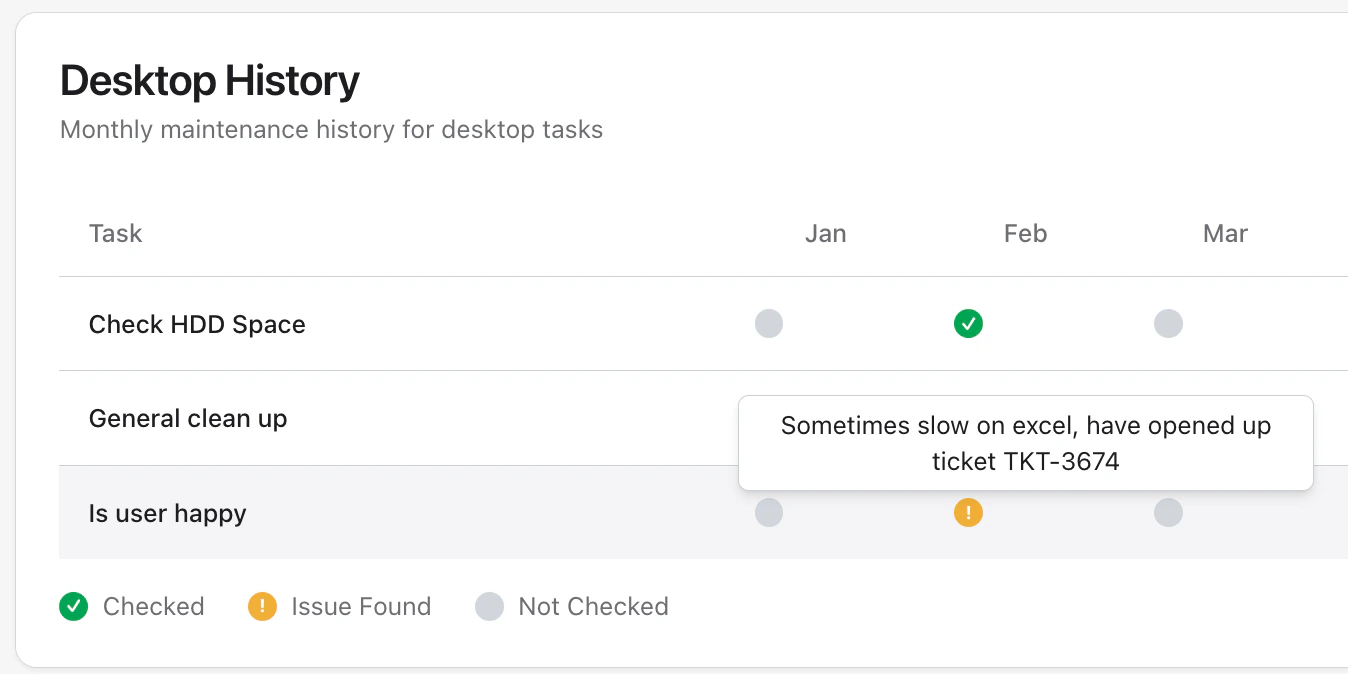Expand the Check HDD Space row
1348x674 pixels.
click(x=197, y=323)
